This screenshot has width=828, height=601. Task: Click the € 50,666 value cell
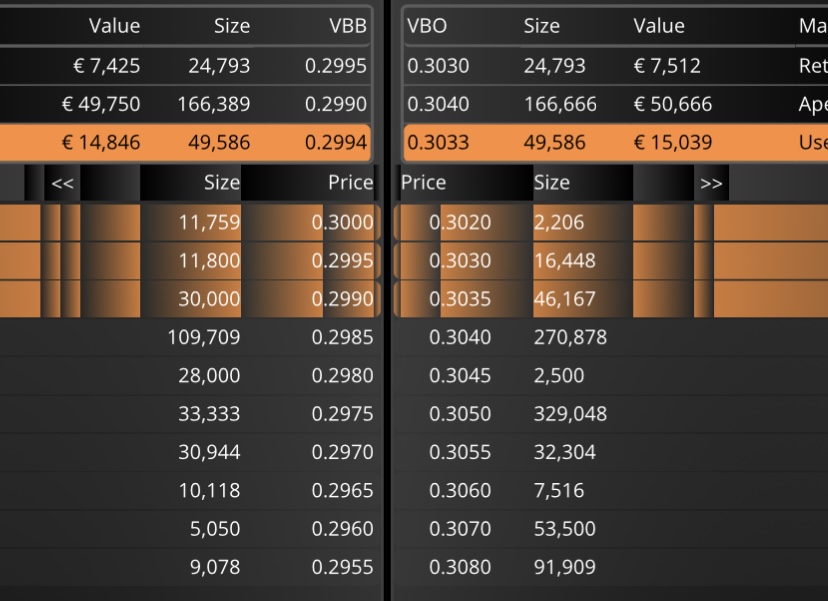673,104
